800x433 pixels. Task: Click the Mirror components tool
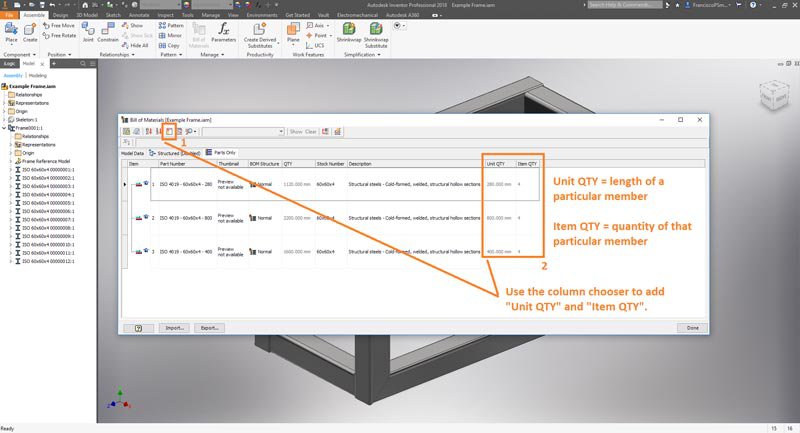(x=170, y=36)
